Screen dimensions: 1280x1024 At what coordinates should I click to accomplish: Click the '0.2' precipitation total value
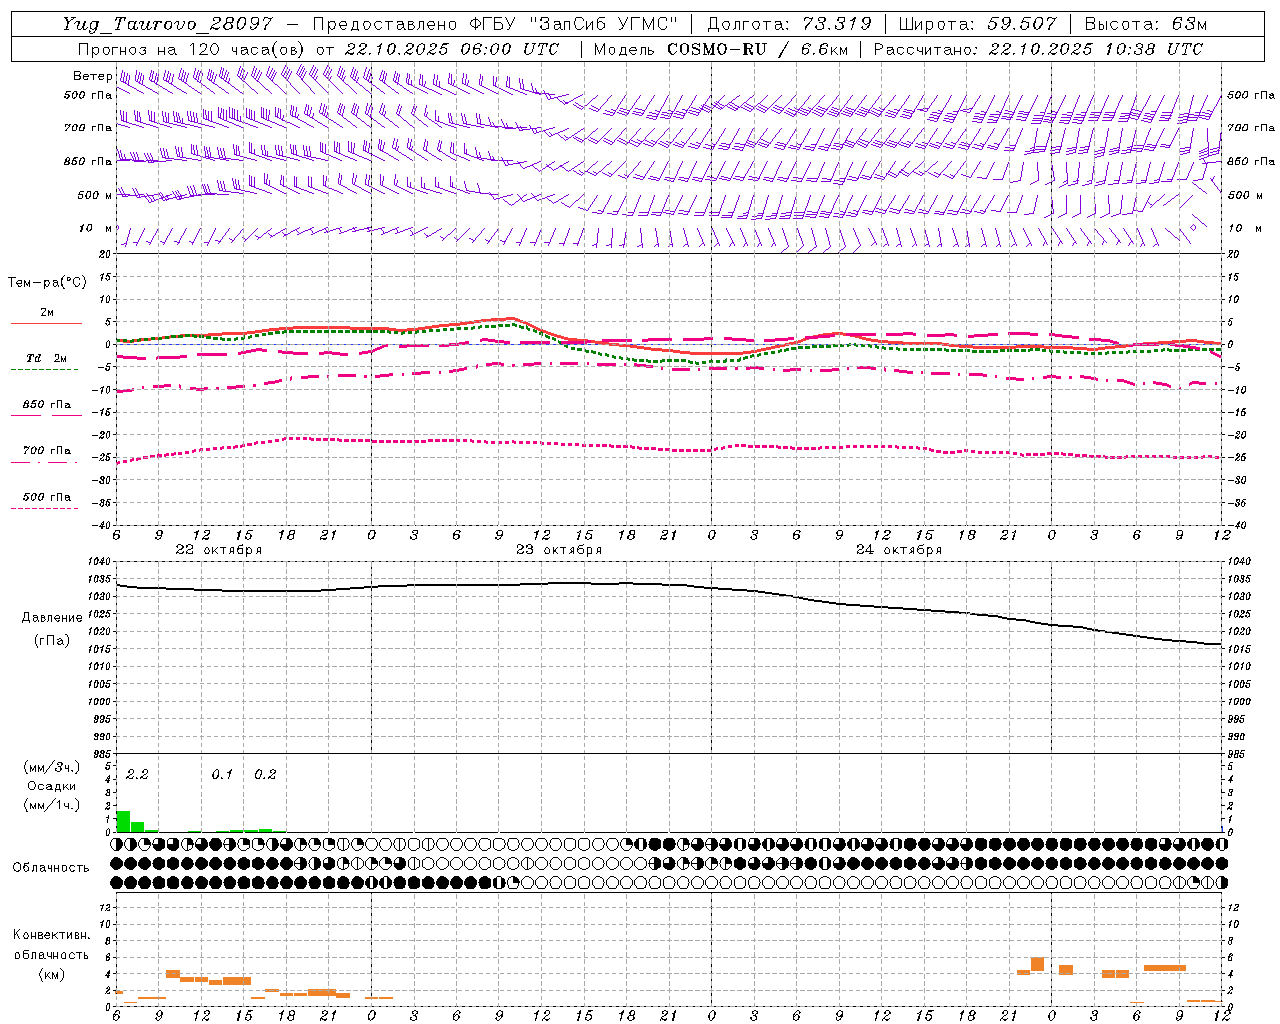click(x=265, y=775)
